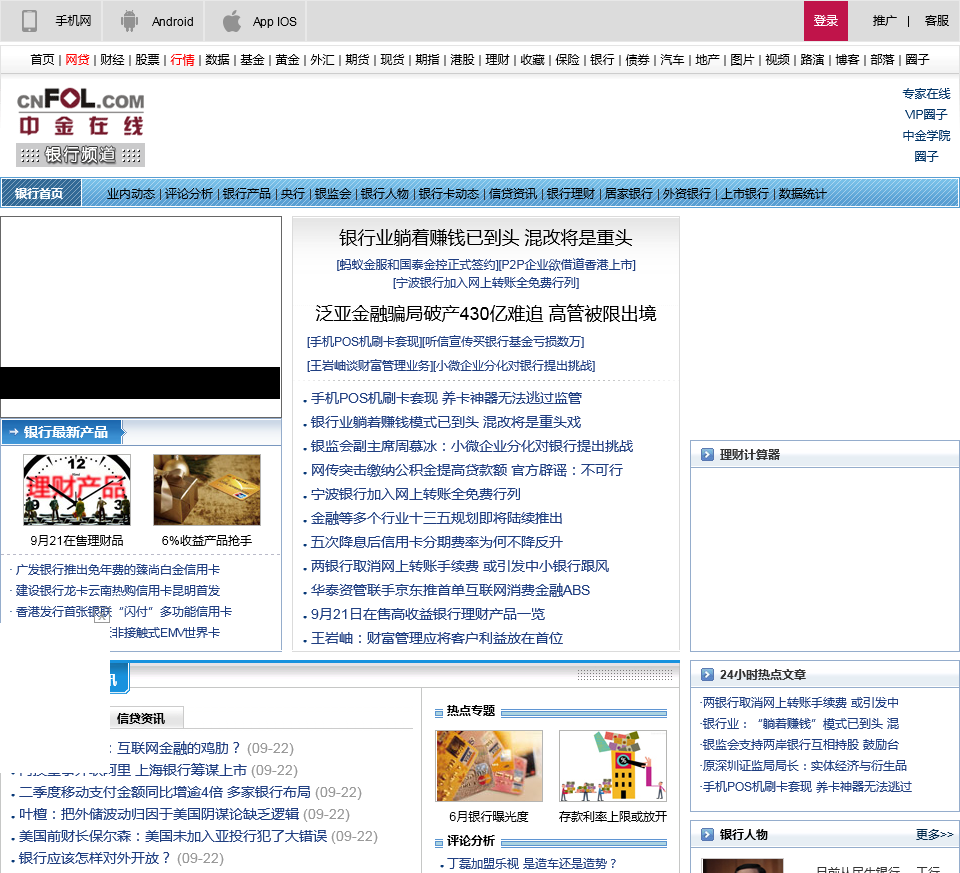Viewport: 960px width, 873px height.
Task: Open 银行产品 in the bank channel bar
Action: tap(247, 193)
